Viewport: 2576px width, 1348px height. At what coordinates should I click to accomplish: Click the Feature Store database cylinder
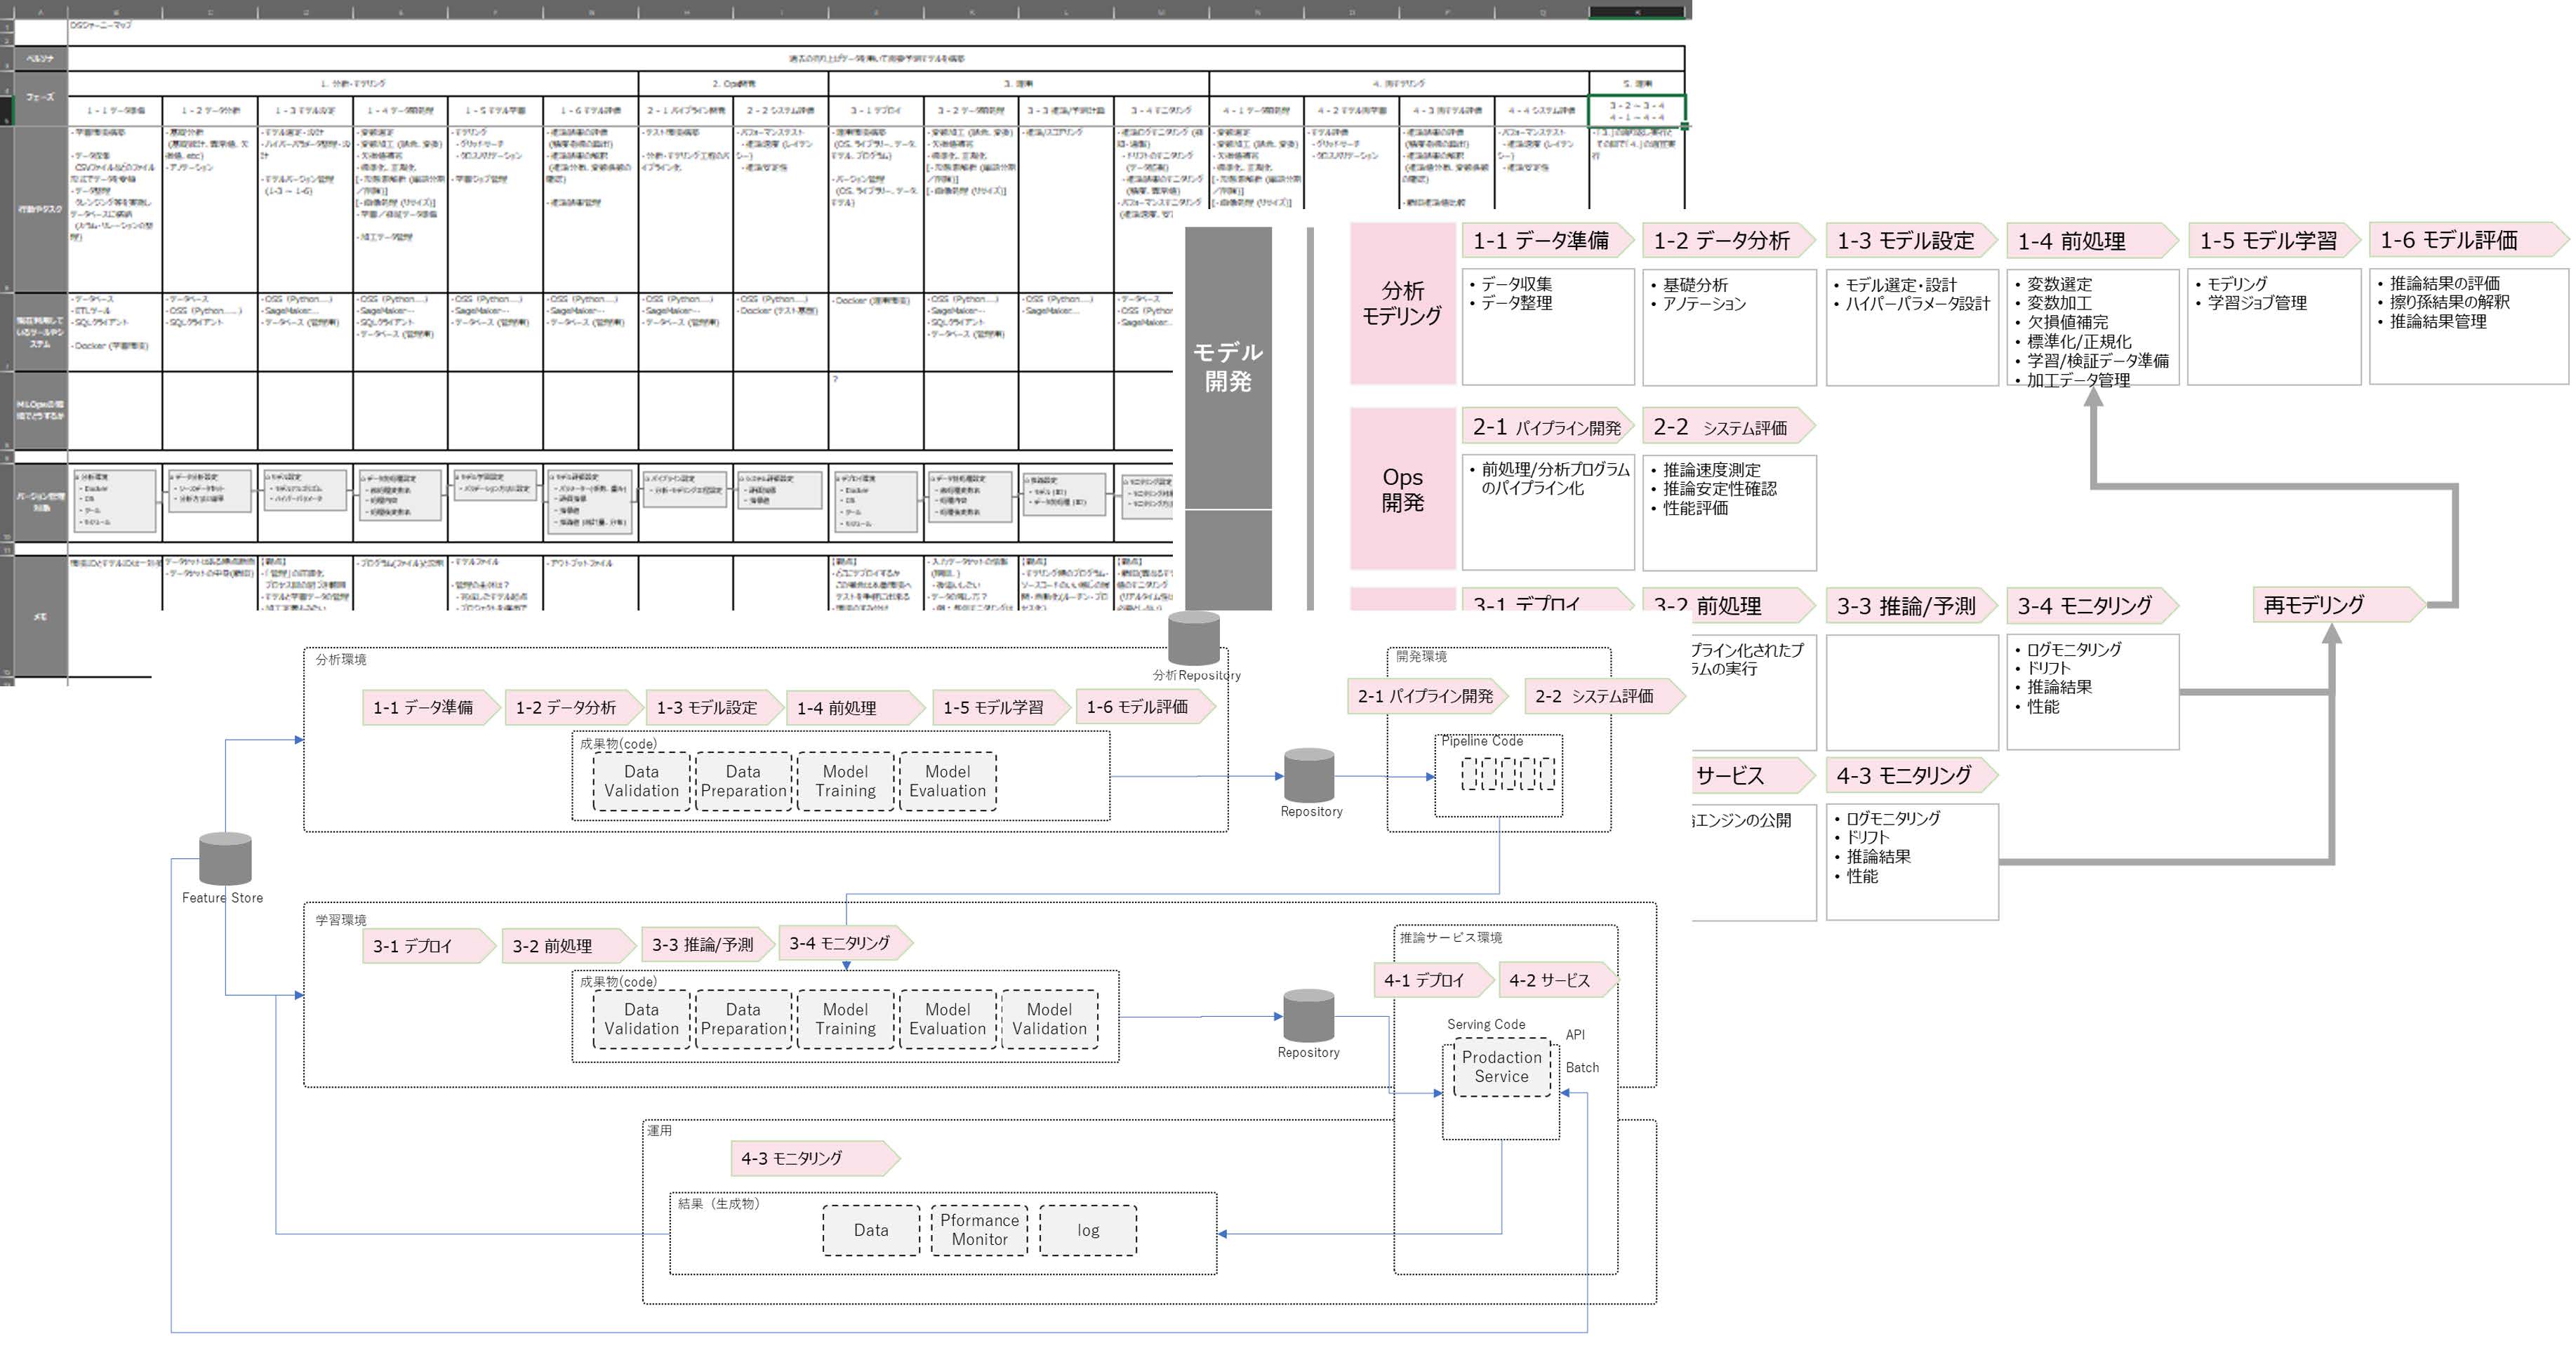click(x=225, y=859)
